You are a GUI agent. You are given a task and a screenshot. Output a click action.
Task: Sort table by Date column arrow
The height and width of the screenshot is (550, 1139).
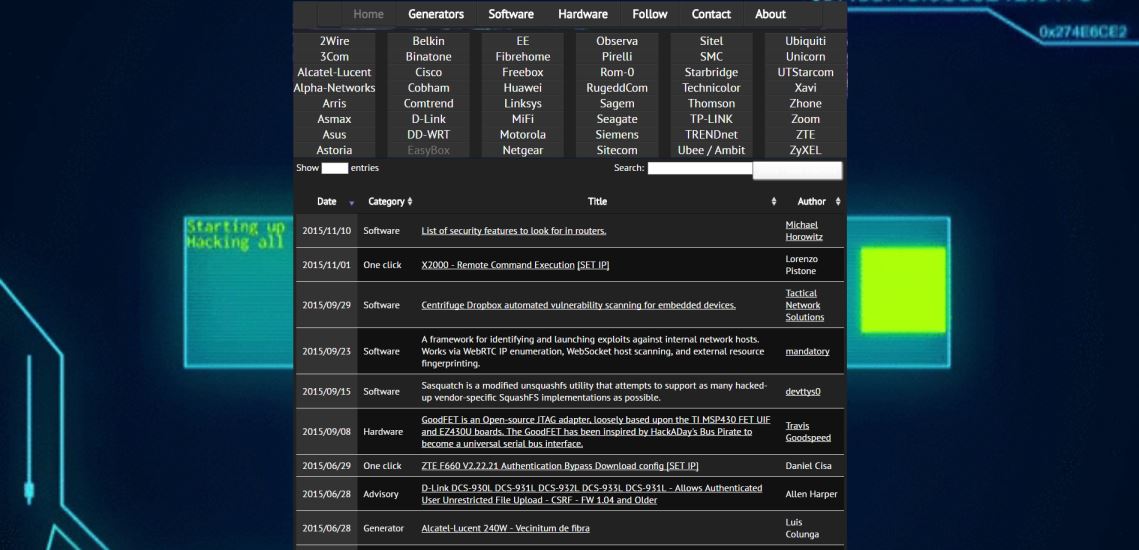click(x=352, y=202)
